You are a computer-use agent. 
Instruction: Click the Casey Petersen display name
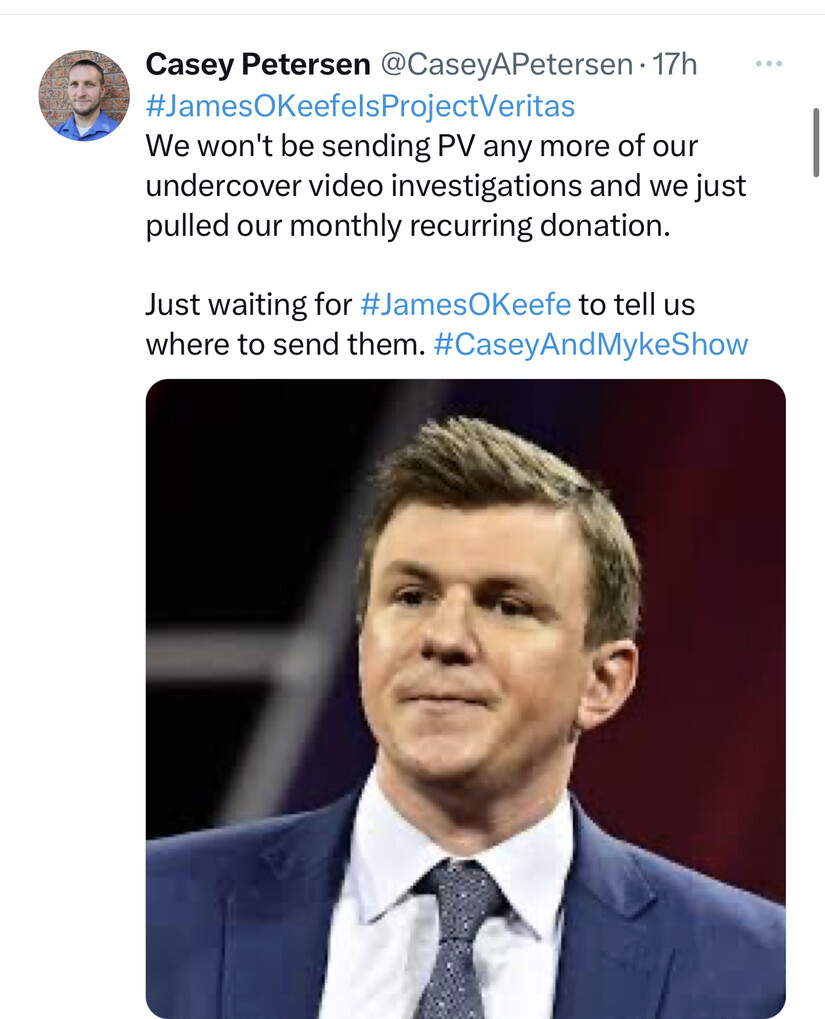coord(257,64)
